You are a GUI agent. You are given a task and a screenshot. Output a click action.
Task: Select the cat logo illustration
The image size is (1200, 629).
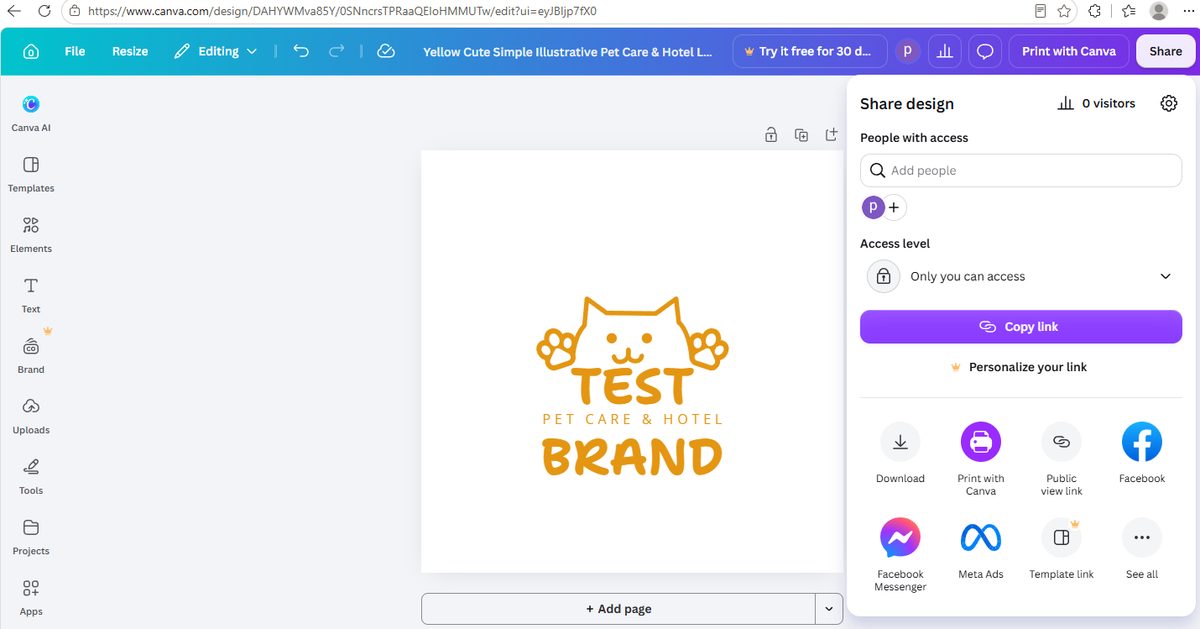(x=632, y=332)
